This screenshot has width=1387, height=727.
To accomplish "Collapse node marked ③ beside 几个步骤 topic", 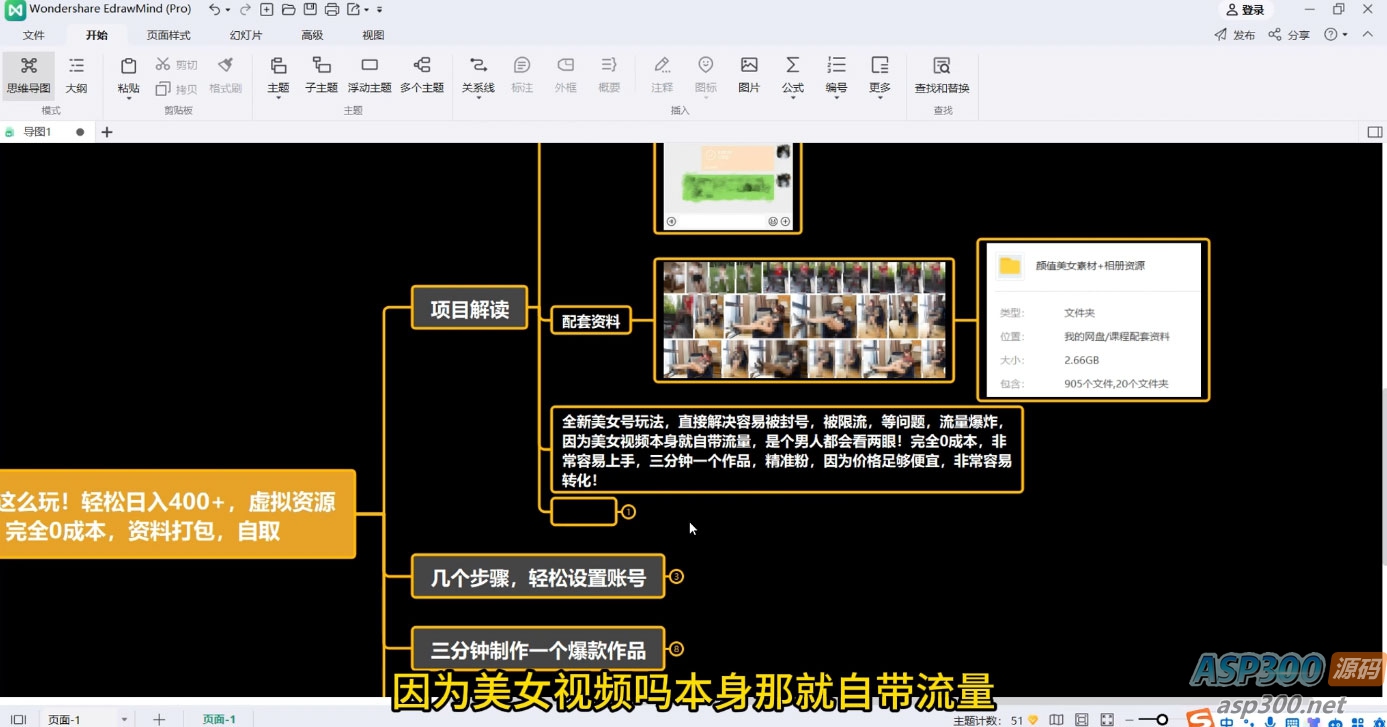I will 677,577.
